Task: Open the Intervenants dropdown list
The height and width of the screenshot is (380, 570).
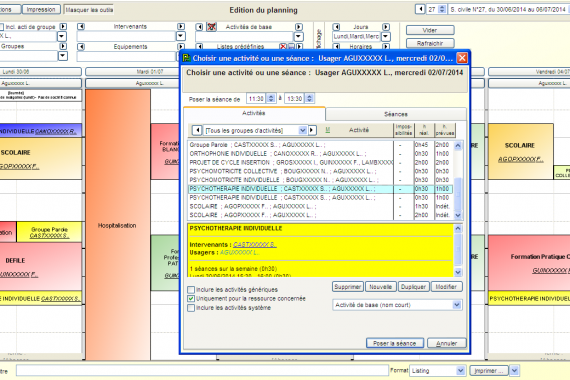Action: point(180,36)
